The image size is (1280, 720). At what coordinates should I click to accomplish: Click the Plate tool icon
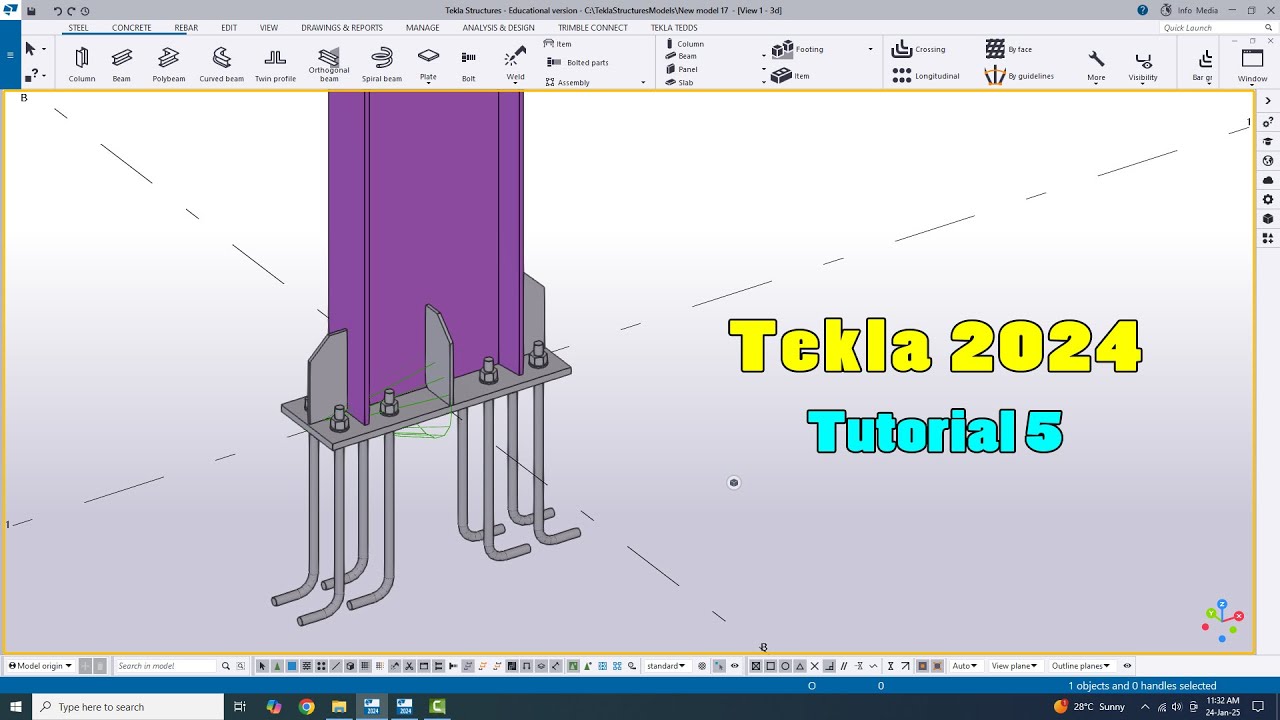[428, 56]
